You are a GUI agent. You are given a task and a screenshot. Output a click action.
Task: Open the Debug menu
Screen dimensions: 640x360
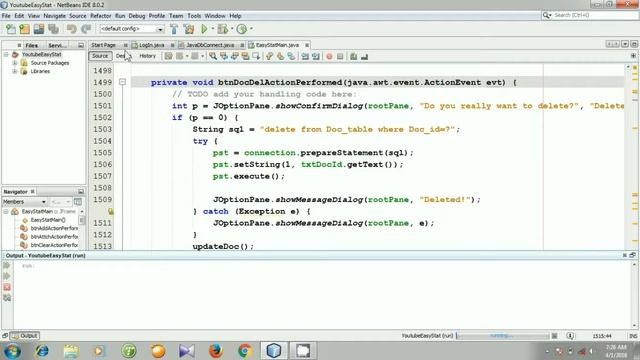(137, 16)
